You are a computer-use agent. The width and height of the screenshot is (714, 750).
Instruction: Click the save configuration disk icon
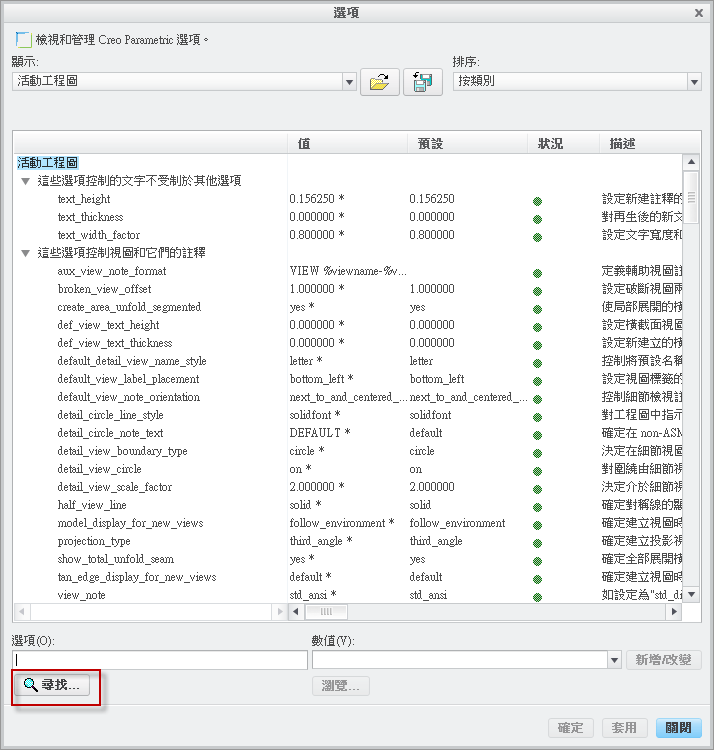pos(423,82)
